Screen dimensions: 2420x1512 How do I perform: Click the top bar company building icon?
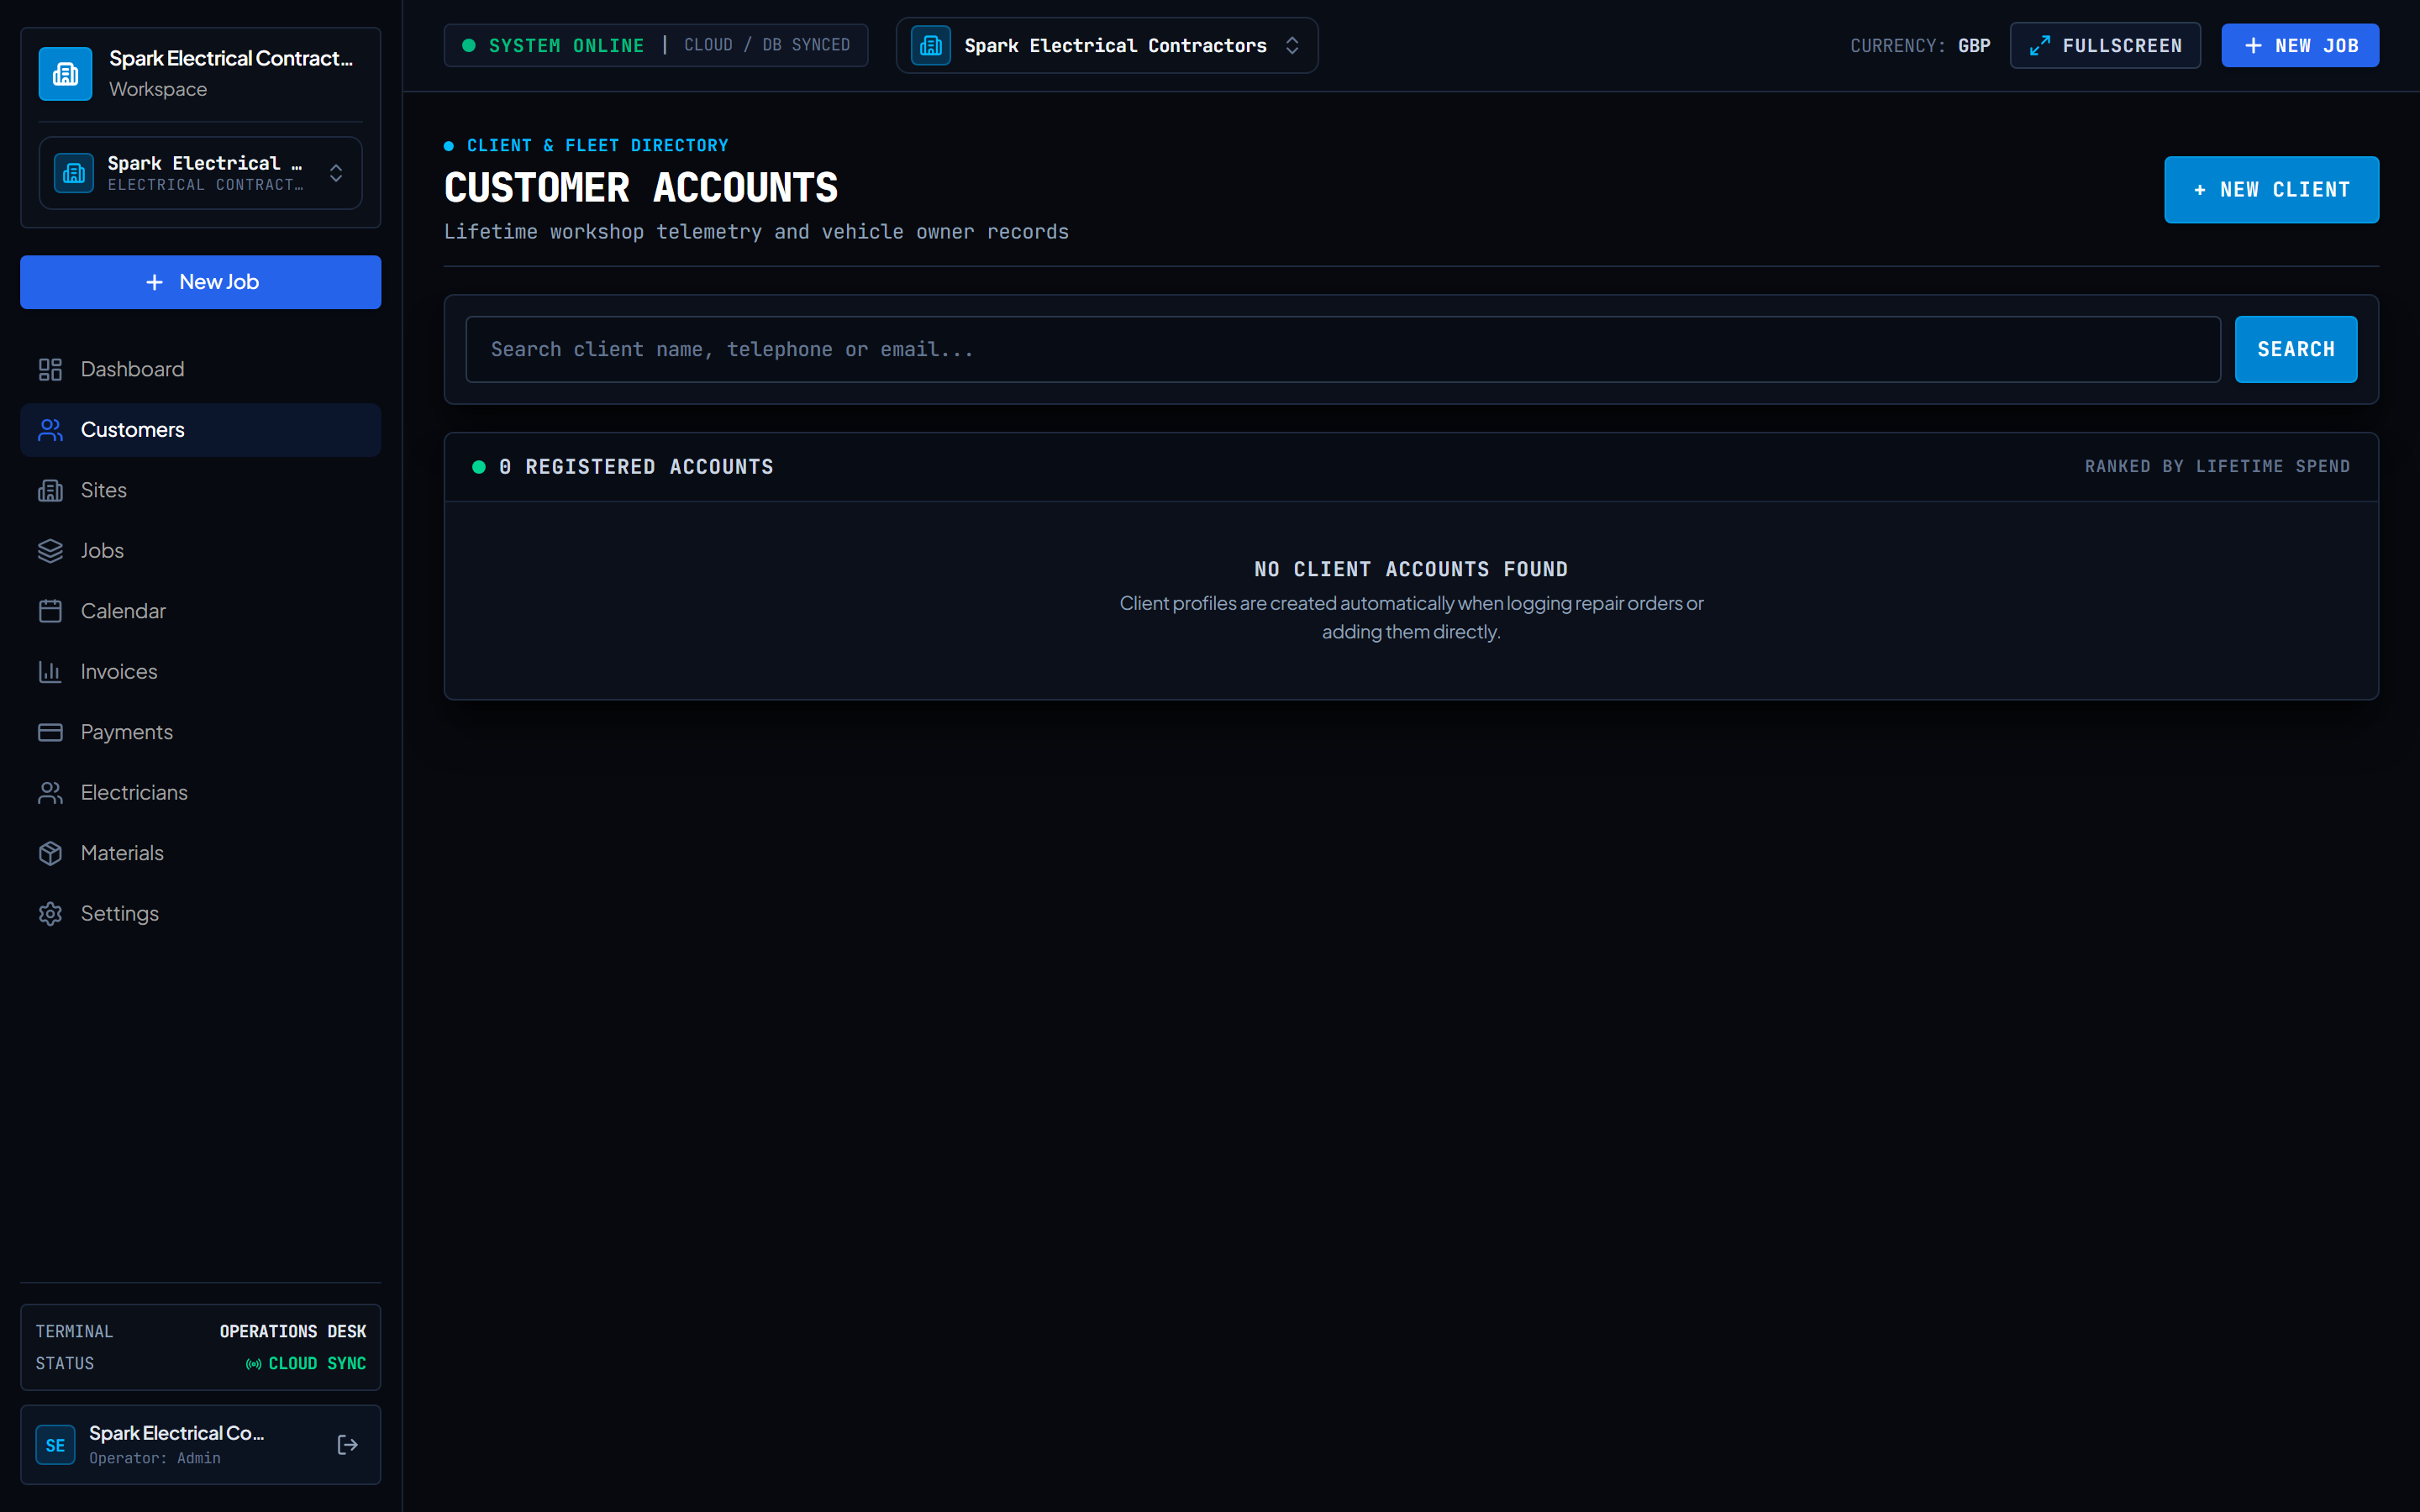pos(930,45)
